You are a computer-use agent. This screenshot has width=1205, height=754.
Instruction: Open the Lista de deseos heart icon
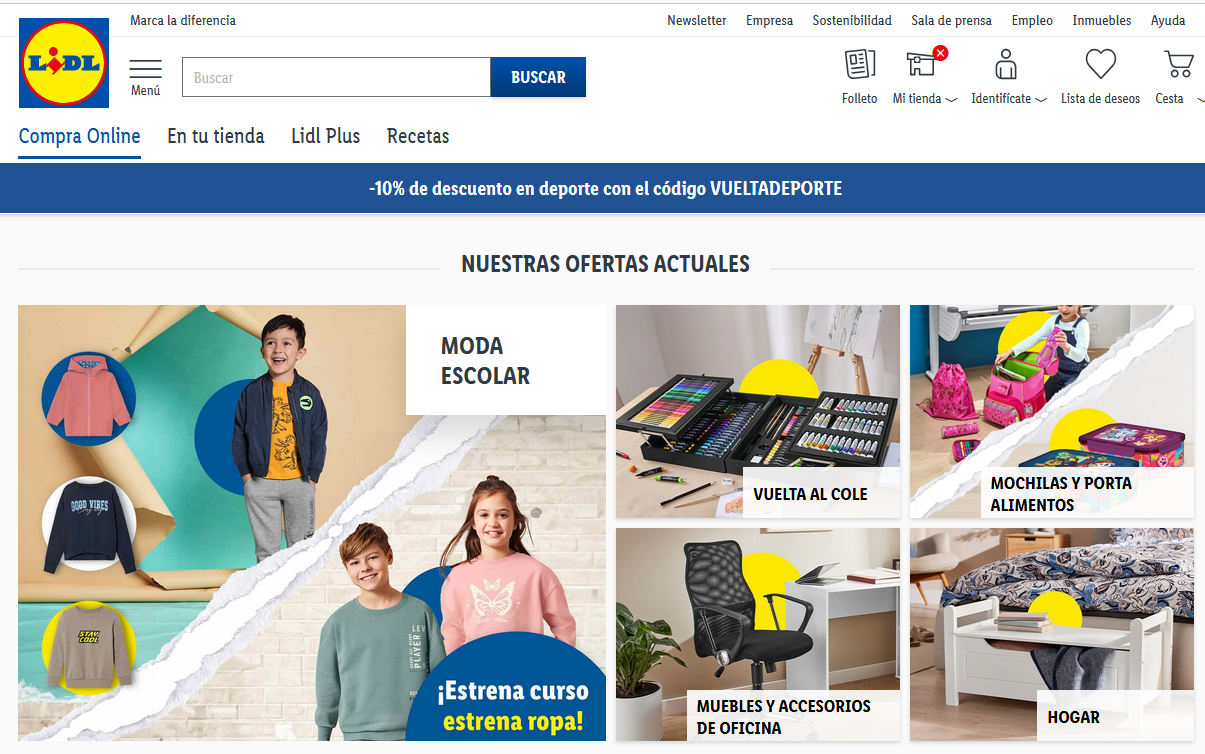click(x=1101, y=65)
